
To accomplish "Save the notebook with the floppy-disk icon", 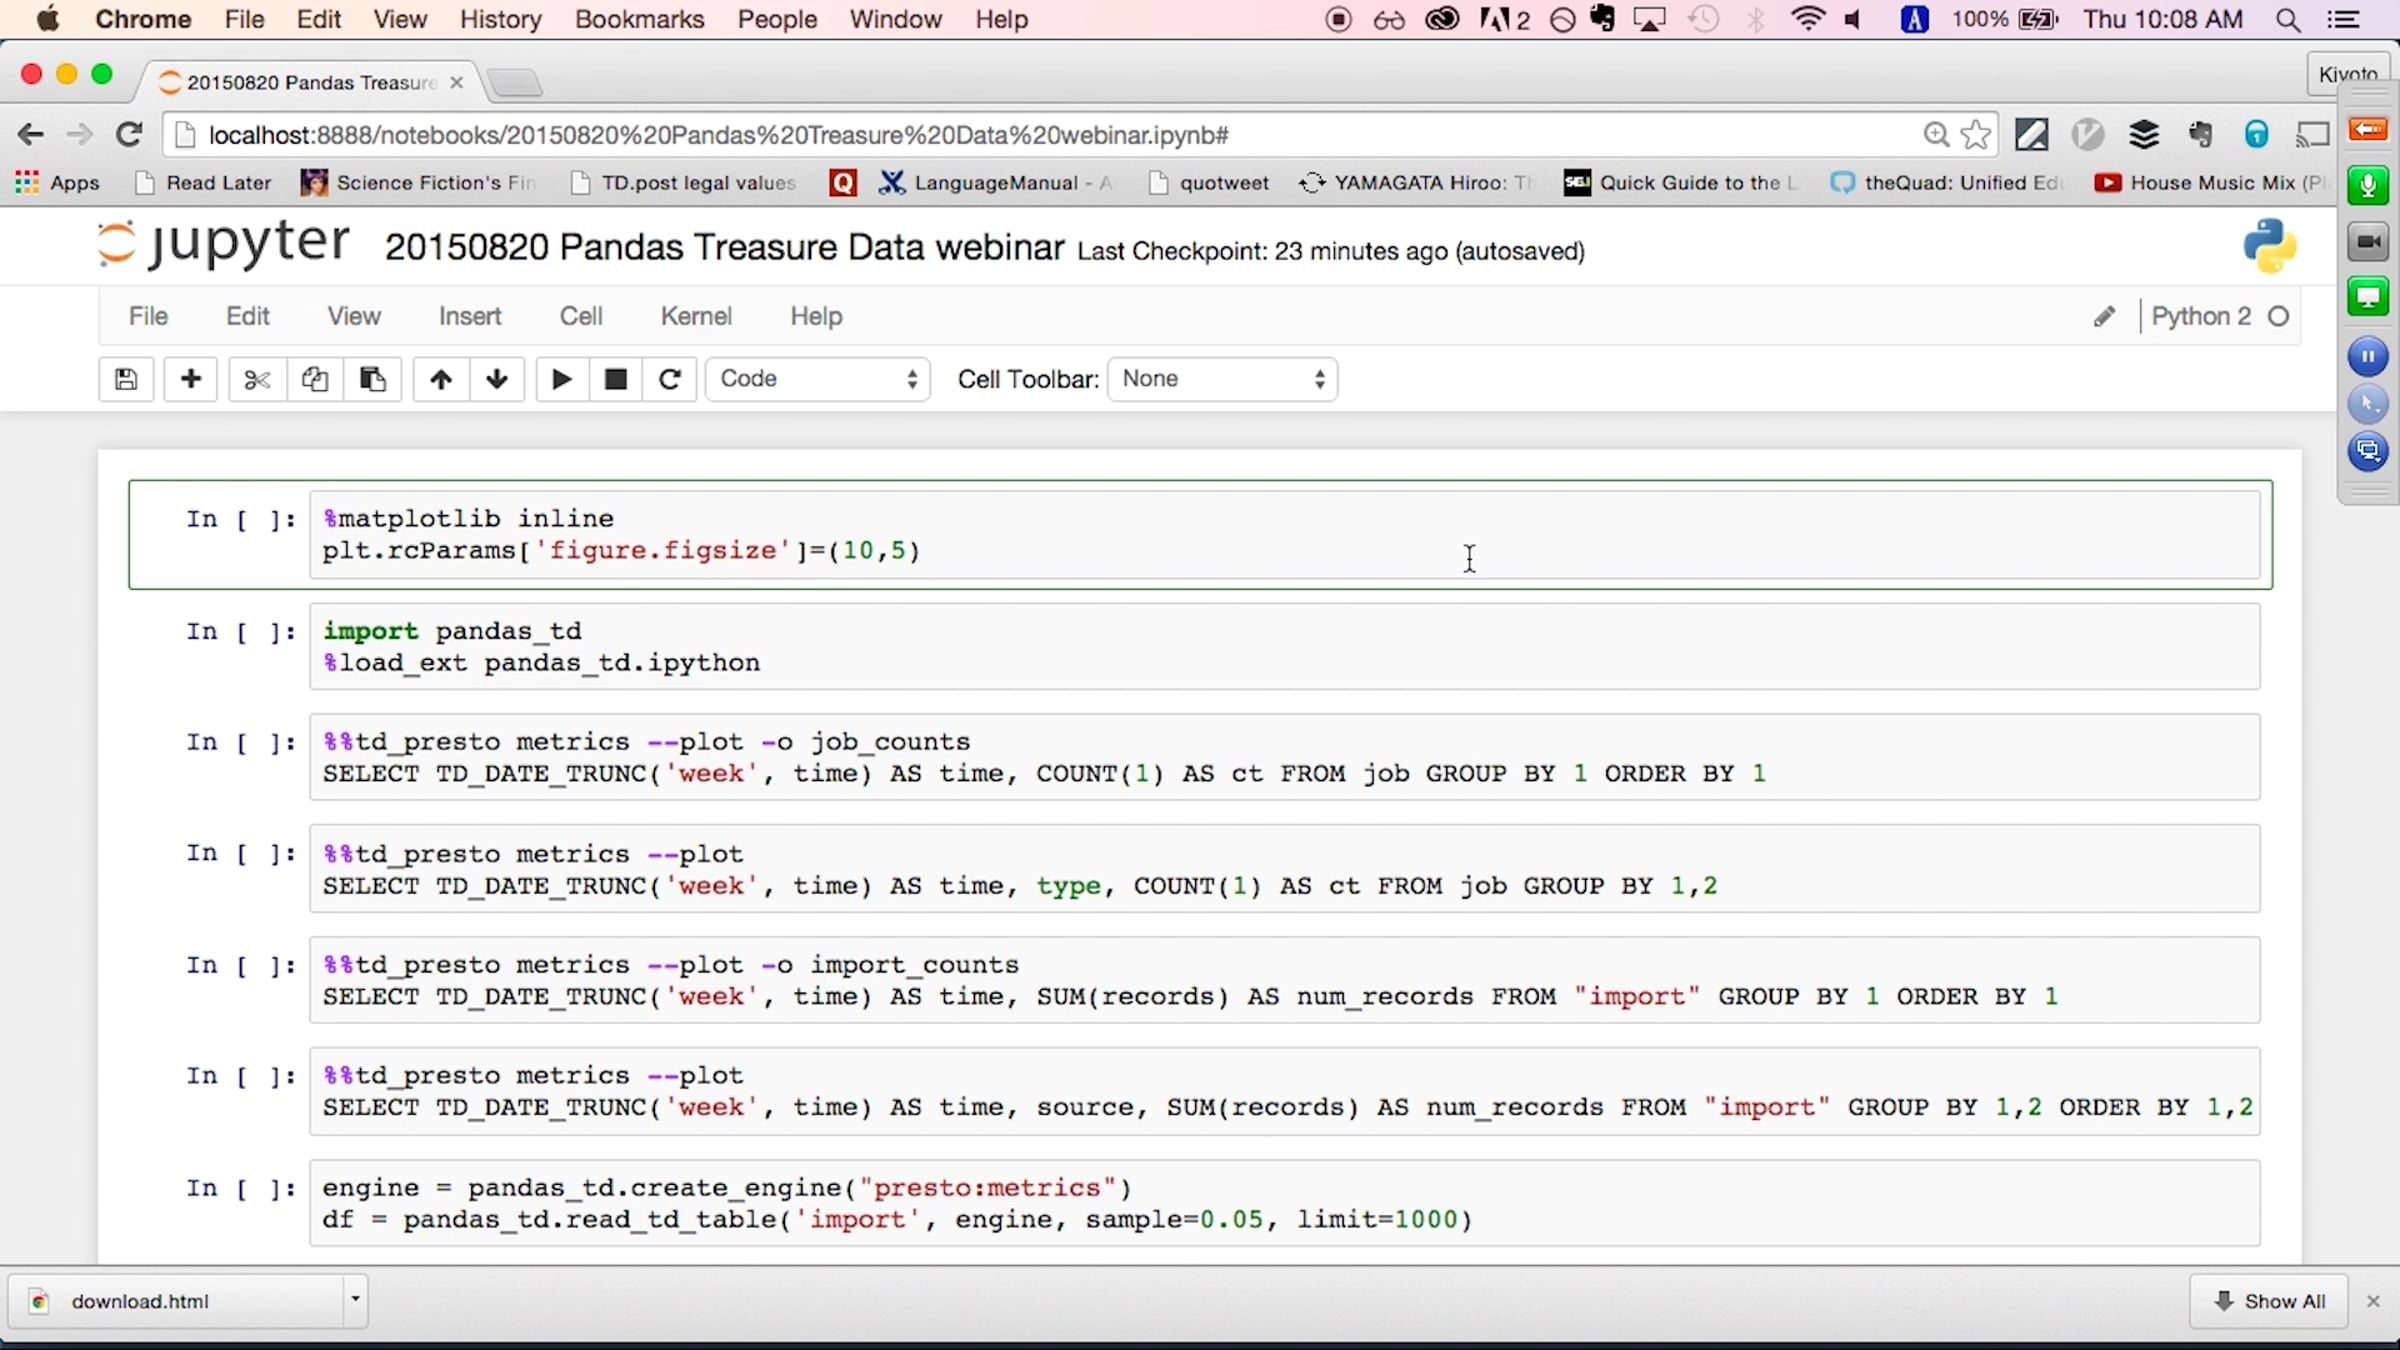I will pyautogui.click(x=126, y=379).
